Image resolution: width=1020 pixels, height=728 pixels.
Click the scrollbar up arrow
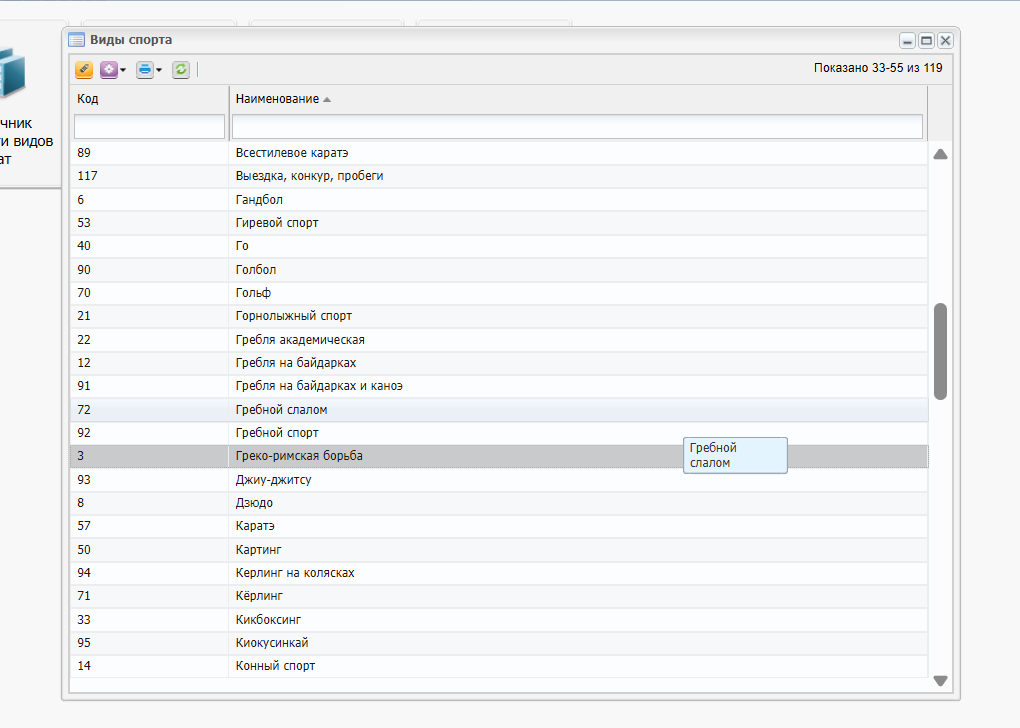click(940, 154)
